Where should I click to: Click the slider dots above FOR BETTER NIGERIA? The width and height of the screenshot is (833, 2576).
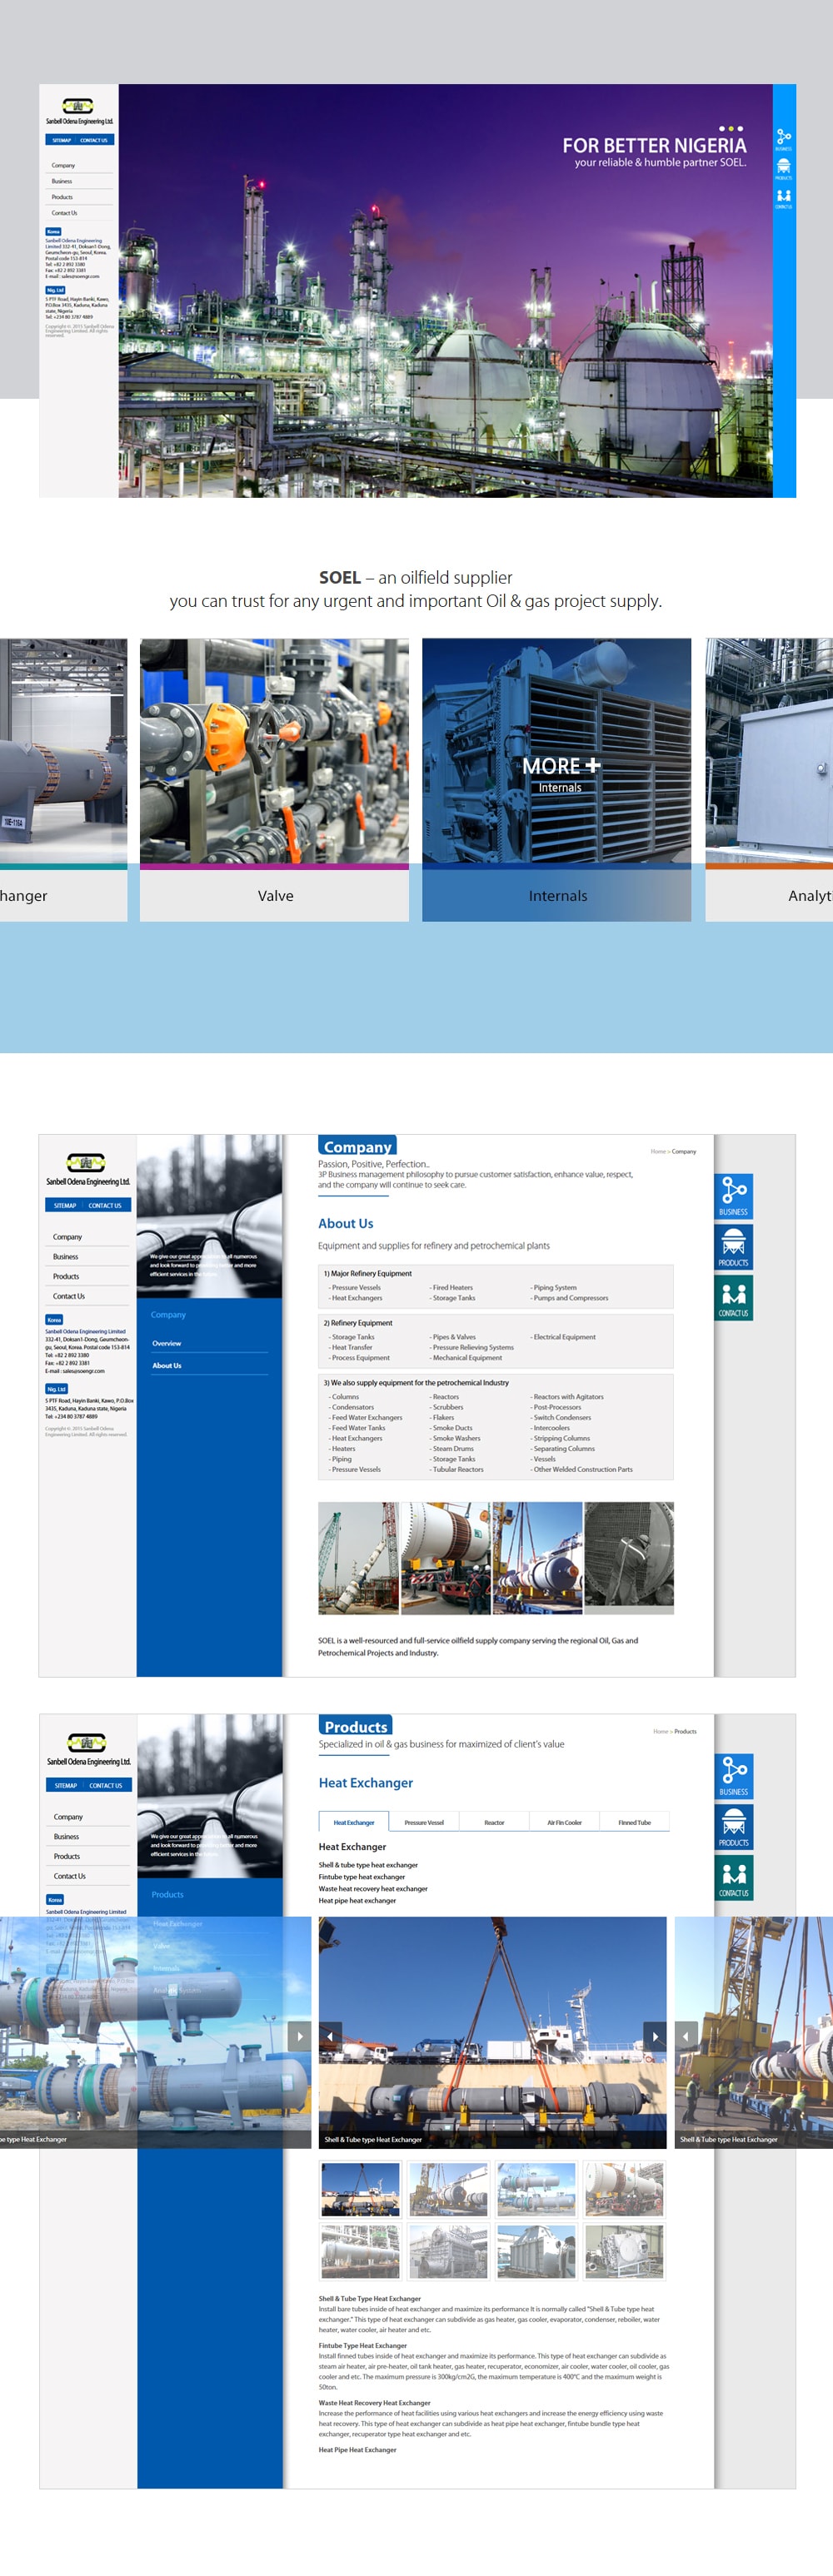[x=731, y=128]
